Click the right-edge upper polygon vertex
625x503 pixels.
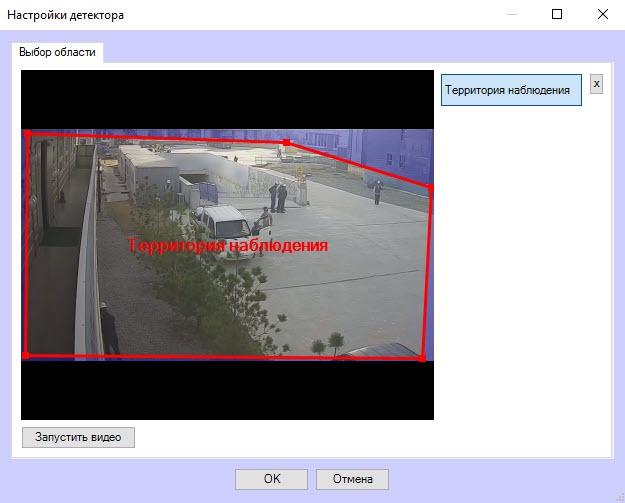tap(430, 186)
